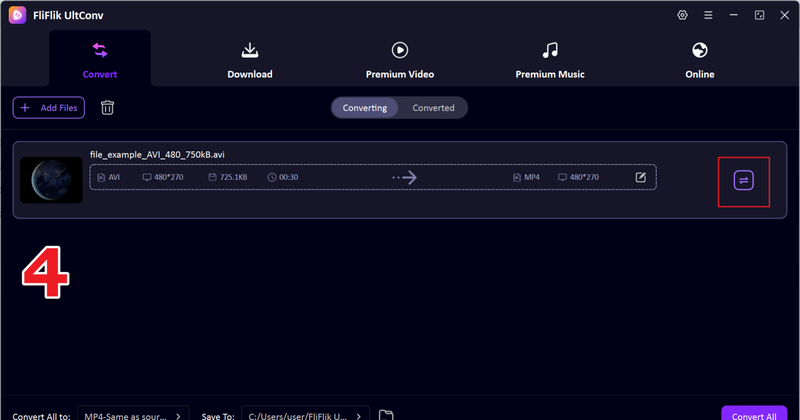The image size is (800, 420).
Task: Open the output folder icon
Action: (x=386, y=414)
